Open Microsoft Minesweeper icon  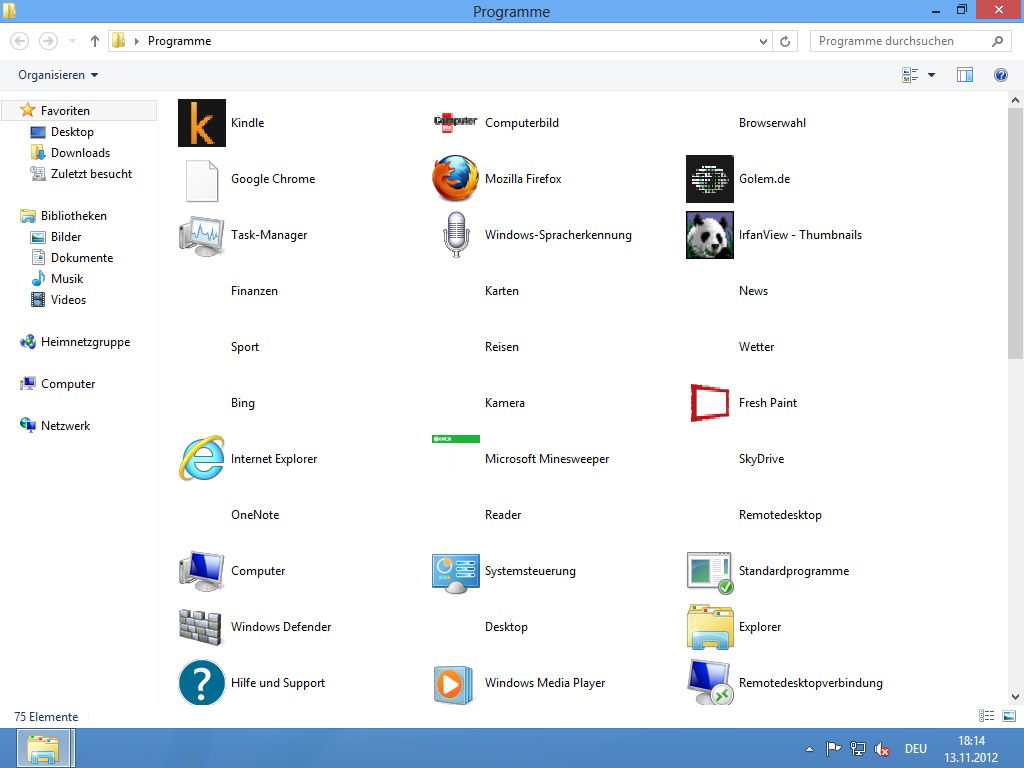(456, 439)
